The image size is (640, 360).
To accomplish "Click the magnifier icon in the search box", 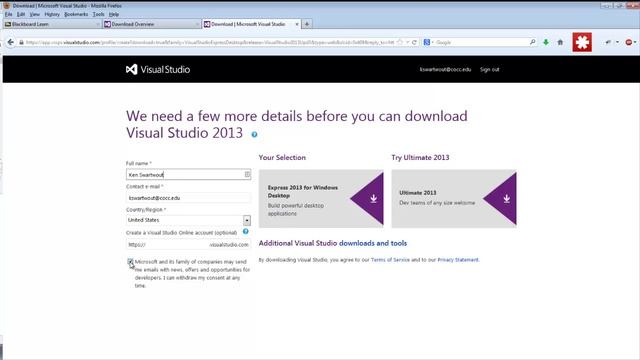I will (x=532, y=42).
